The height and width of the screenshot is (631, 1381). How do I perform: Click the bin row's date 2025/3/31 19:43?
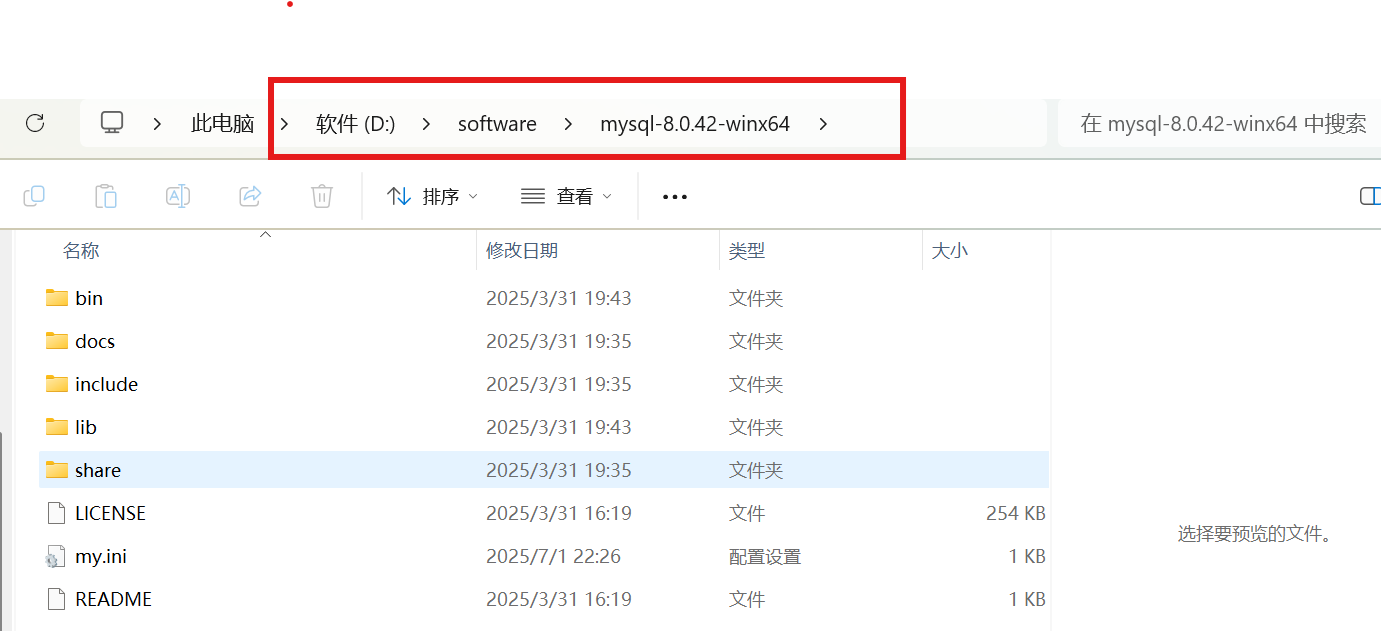pyautogui.click(x=559, y=298)
